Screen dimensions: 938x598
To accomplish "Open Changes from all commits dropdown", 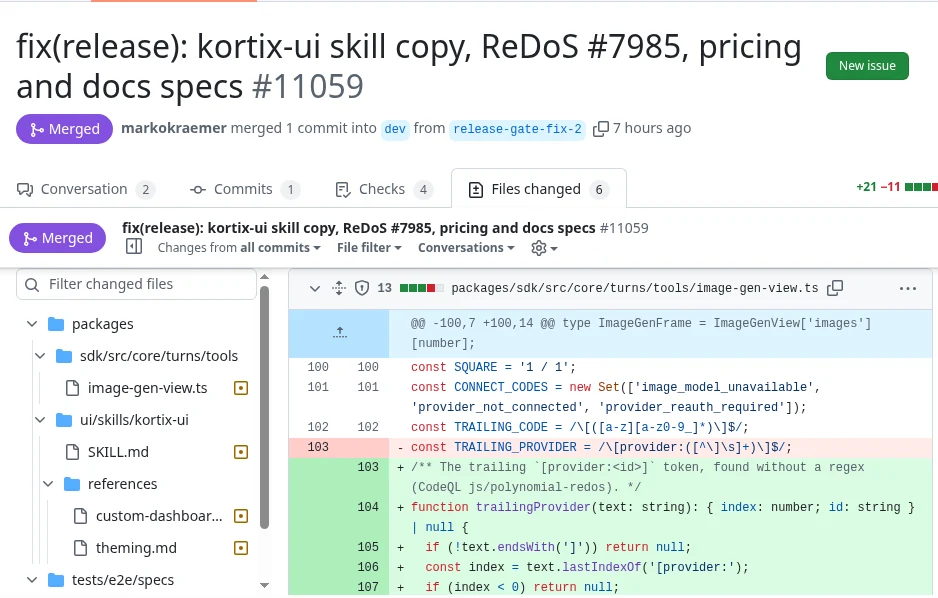I will click(x=239, y=248).
